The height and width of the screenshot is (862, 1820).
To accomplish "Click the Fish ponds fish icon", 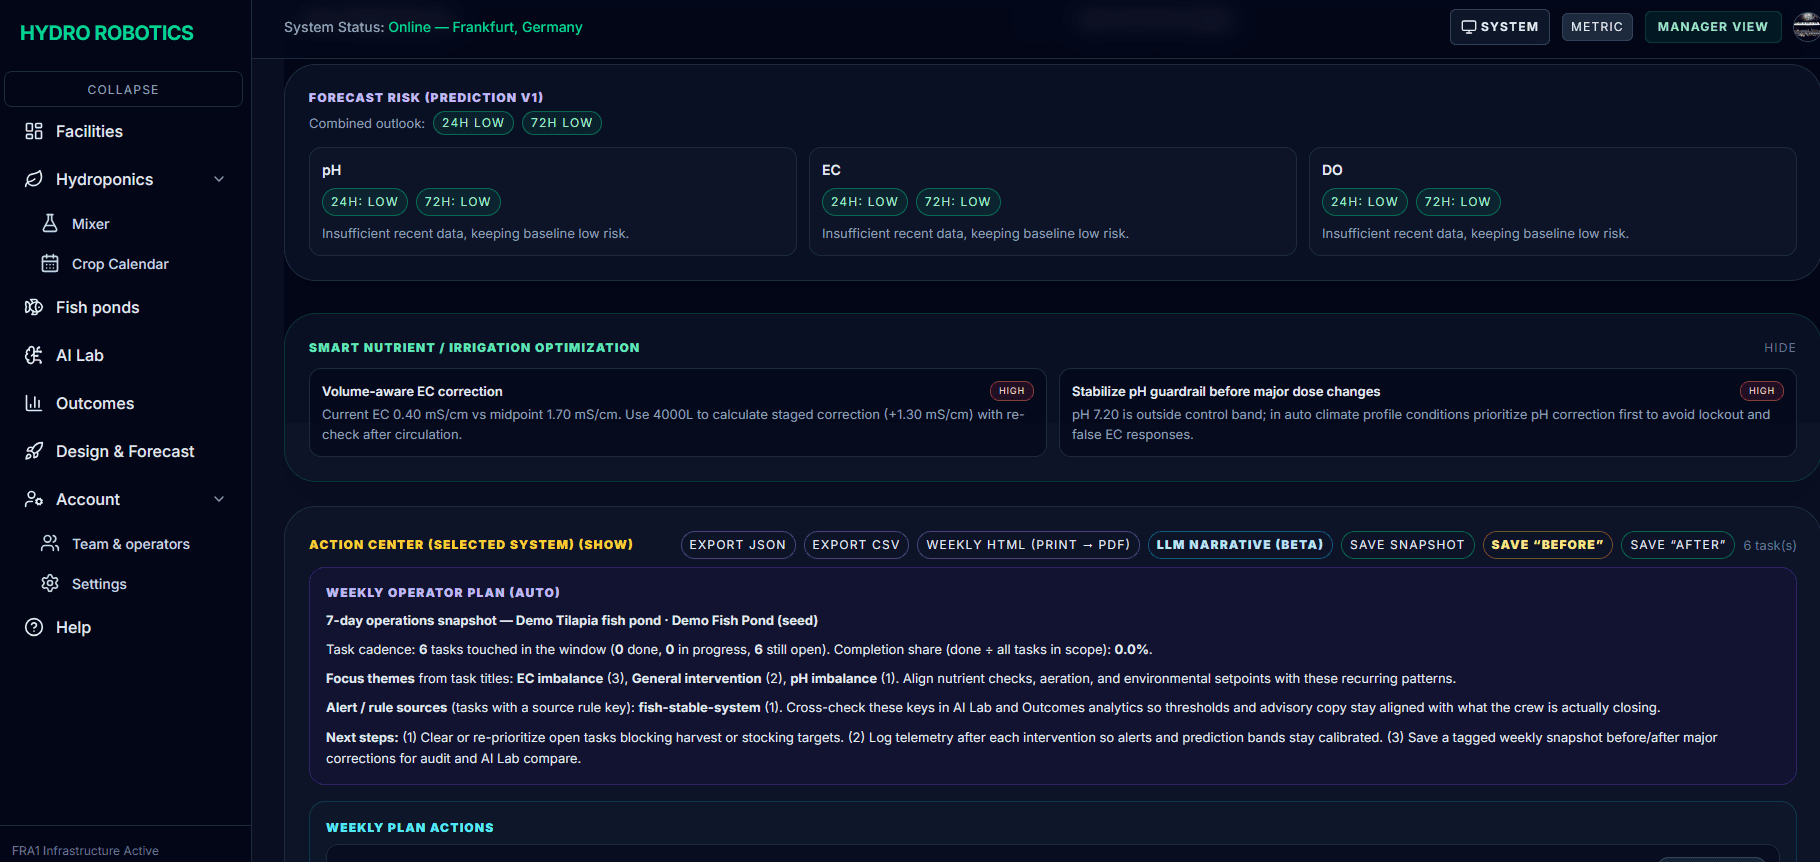I will click(x=34, y=307).
